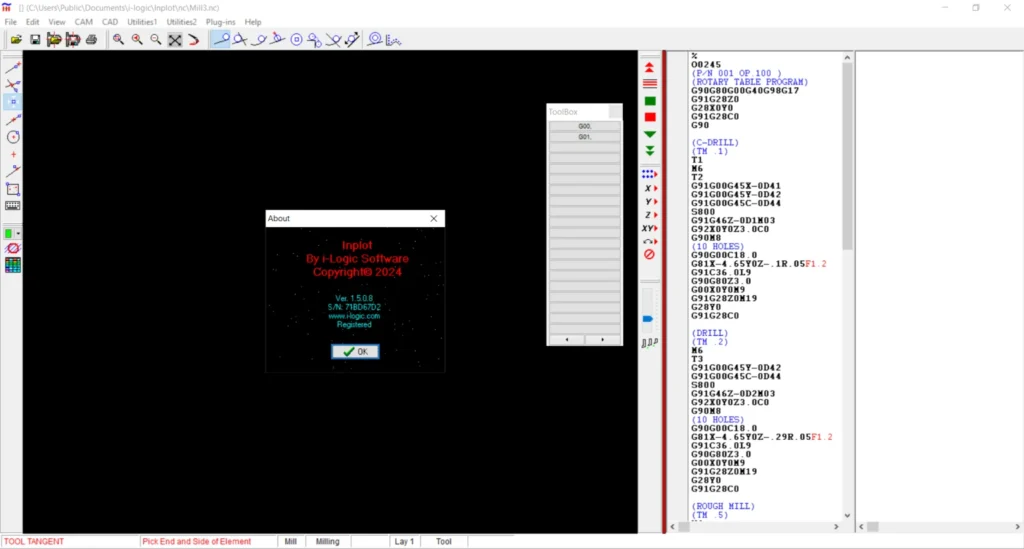Select the line drawing tool in left sidebar
This screenshot has height=549, width=1024.
12,68
